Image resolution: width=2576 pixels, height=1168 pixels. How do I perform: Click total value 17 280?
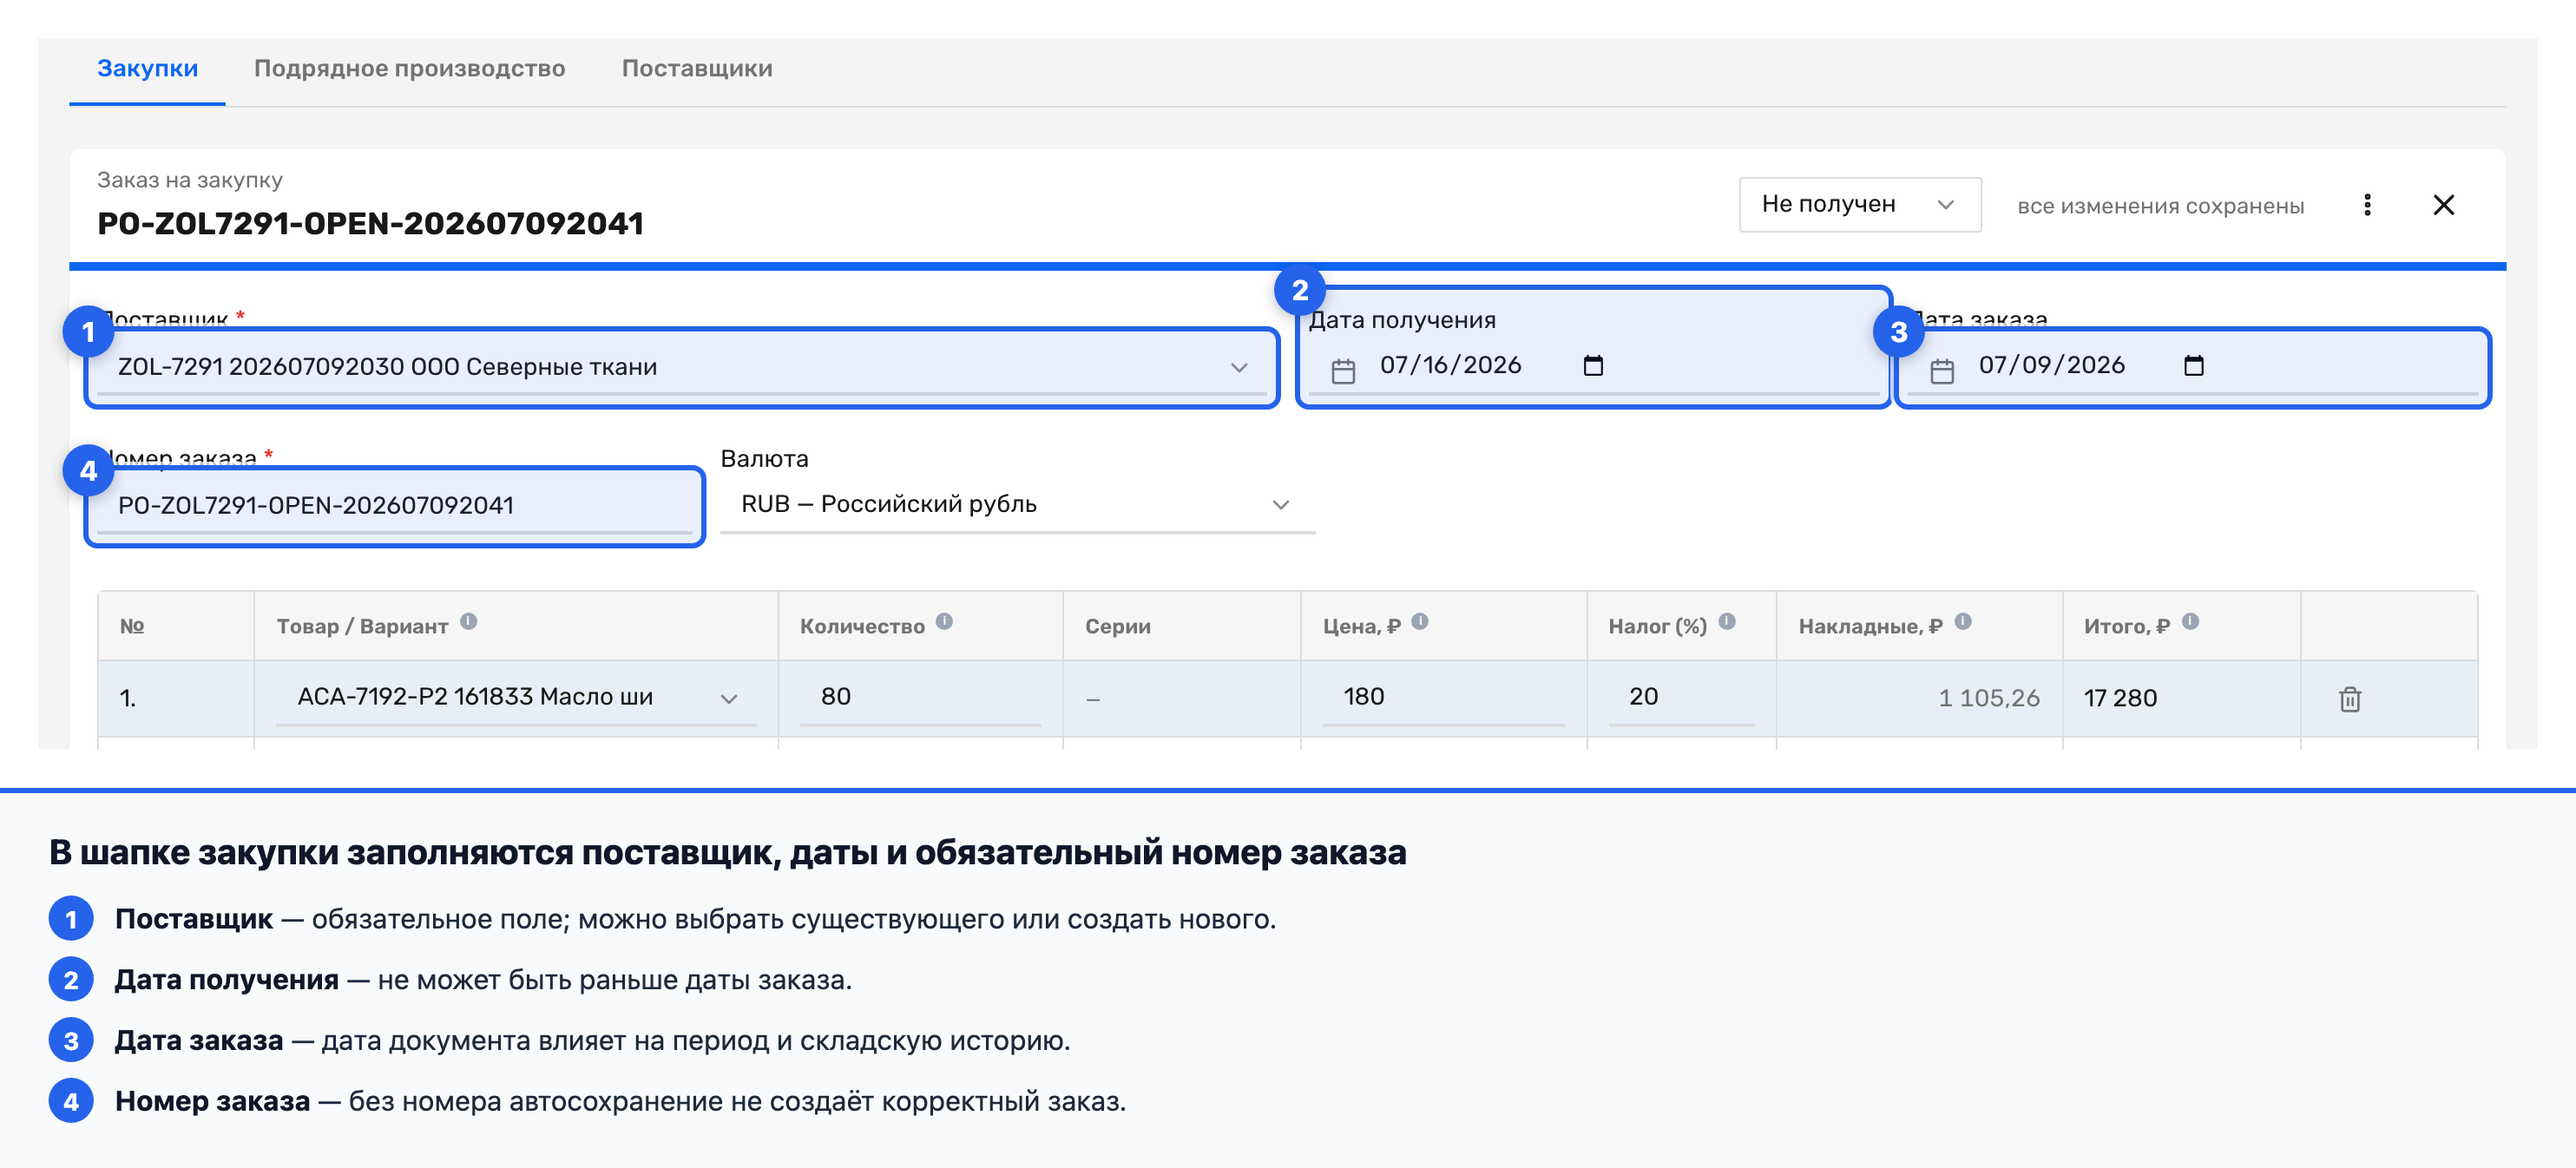(x=2120, y=698)
